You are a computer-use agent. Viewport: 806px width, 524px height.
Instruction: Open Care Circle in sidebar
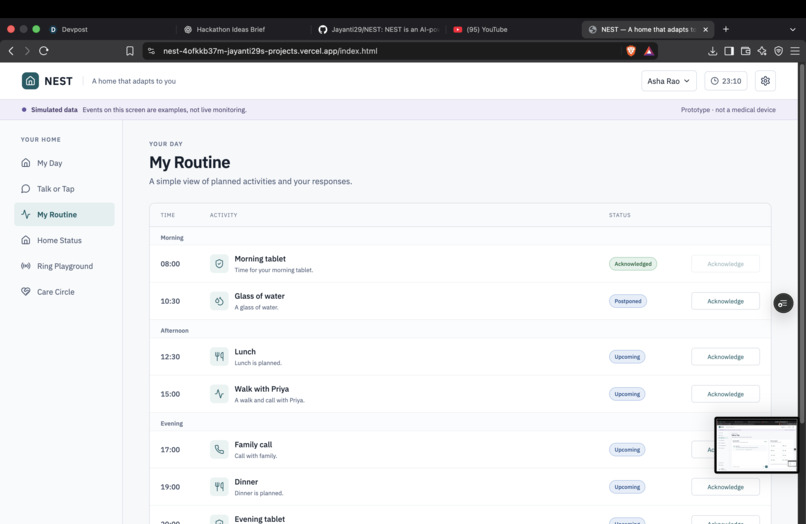(64, 292)
